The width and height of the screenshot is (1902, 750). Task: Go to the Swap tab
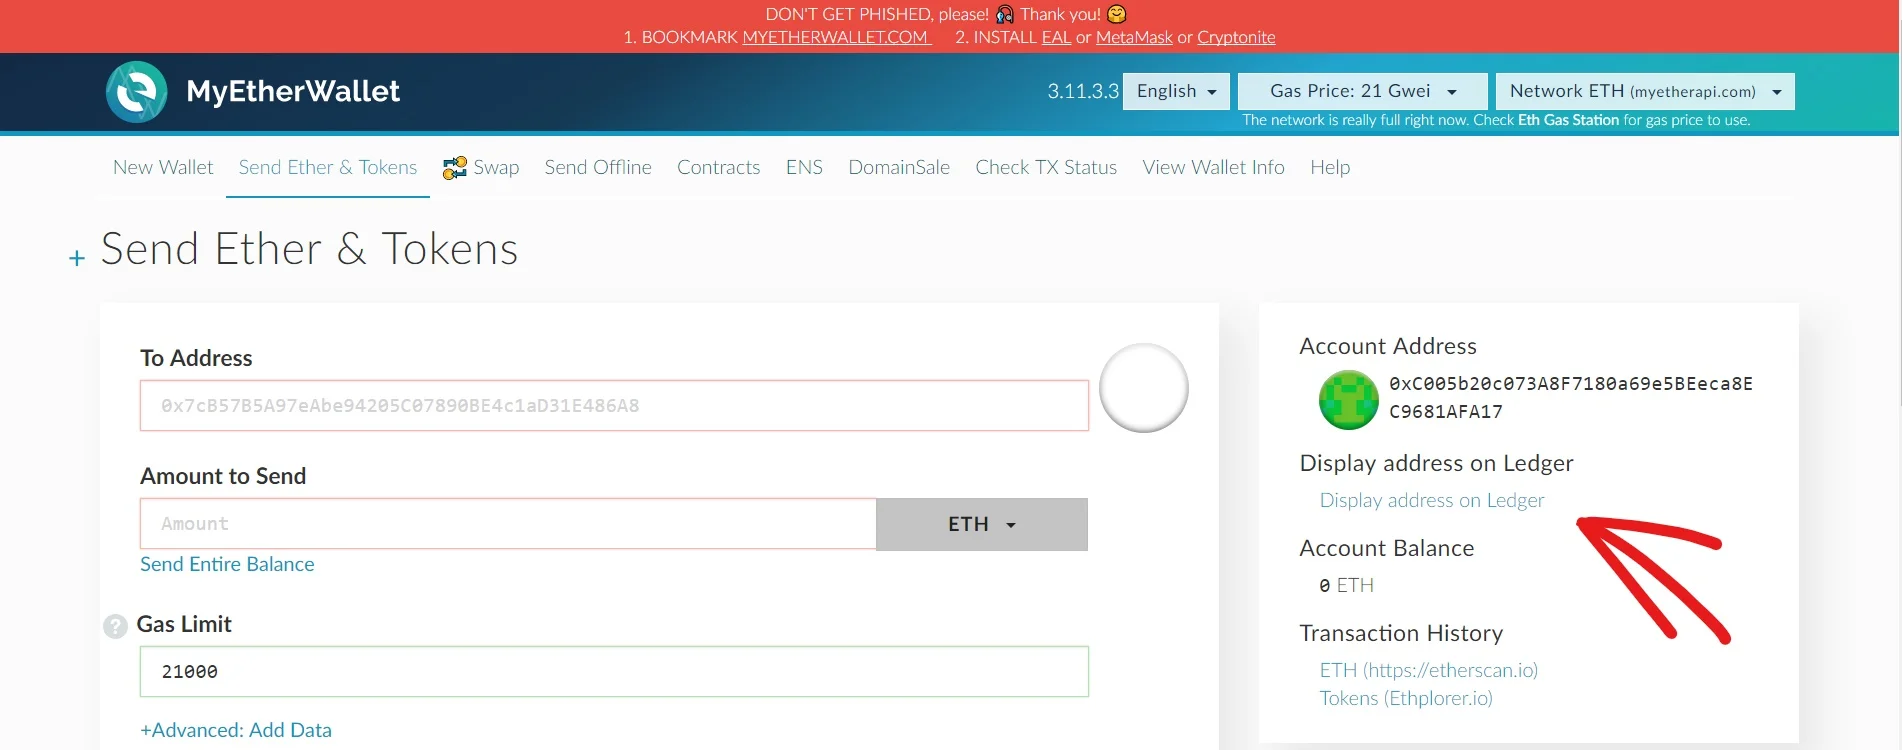pos(481,167)
